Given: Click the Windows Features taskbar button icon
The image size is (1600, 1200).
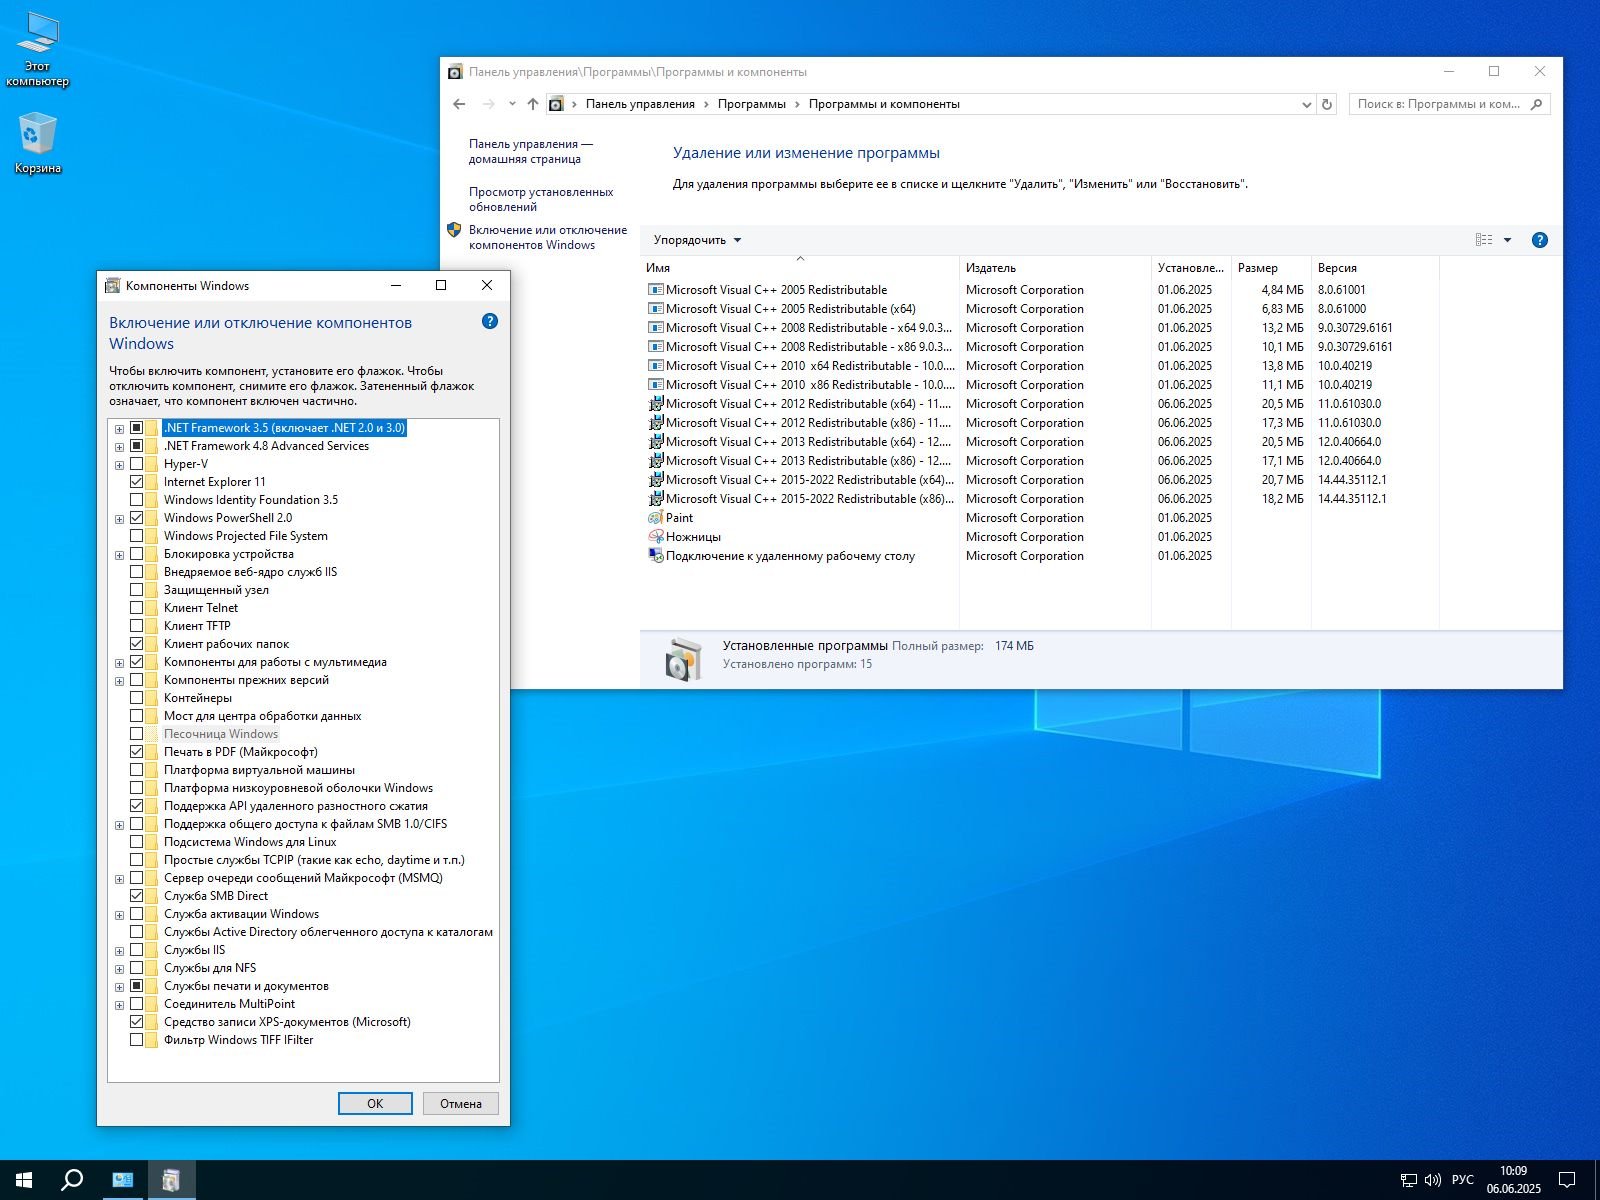Looking at the screenshot, I should pyautogui.click(x=171, y=1180).
